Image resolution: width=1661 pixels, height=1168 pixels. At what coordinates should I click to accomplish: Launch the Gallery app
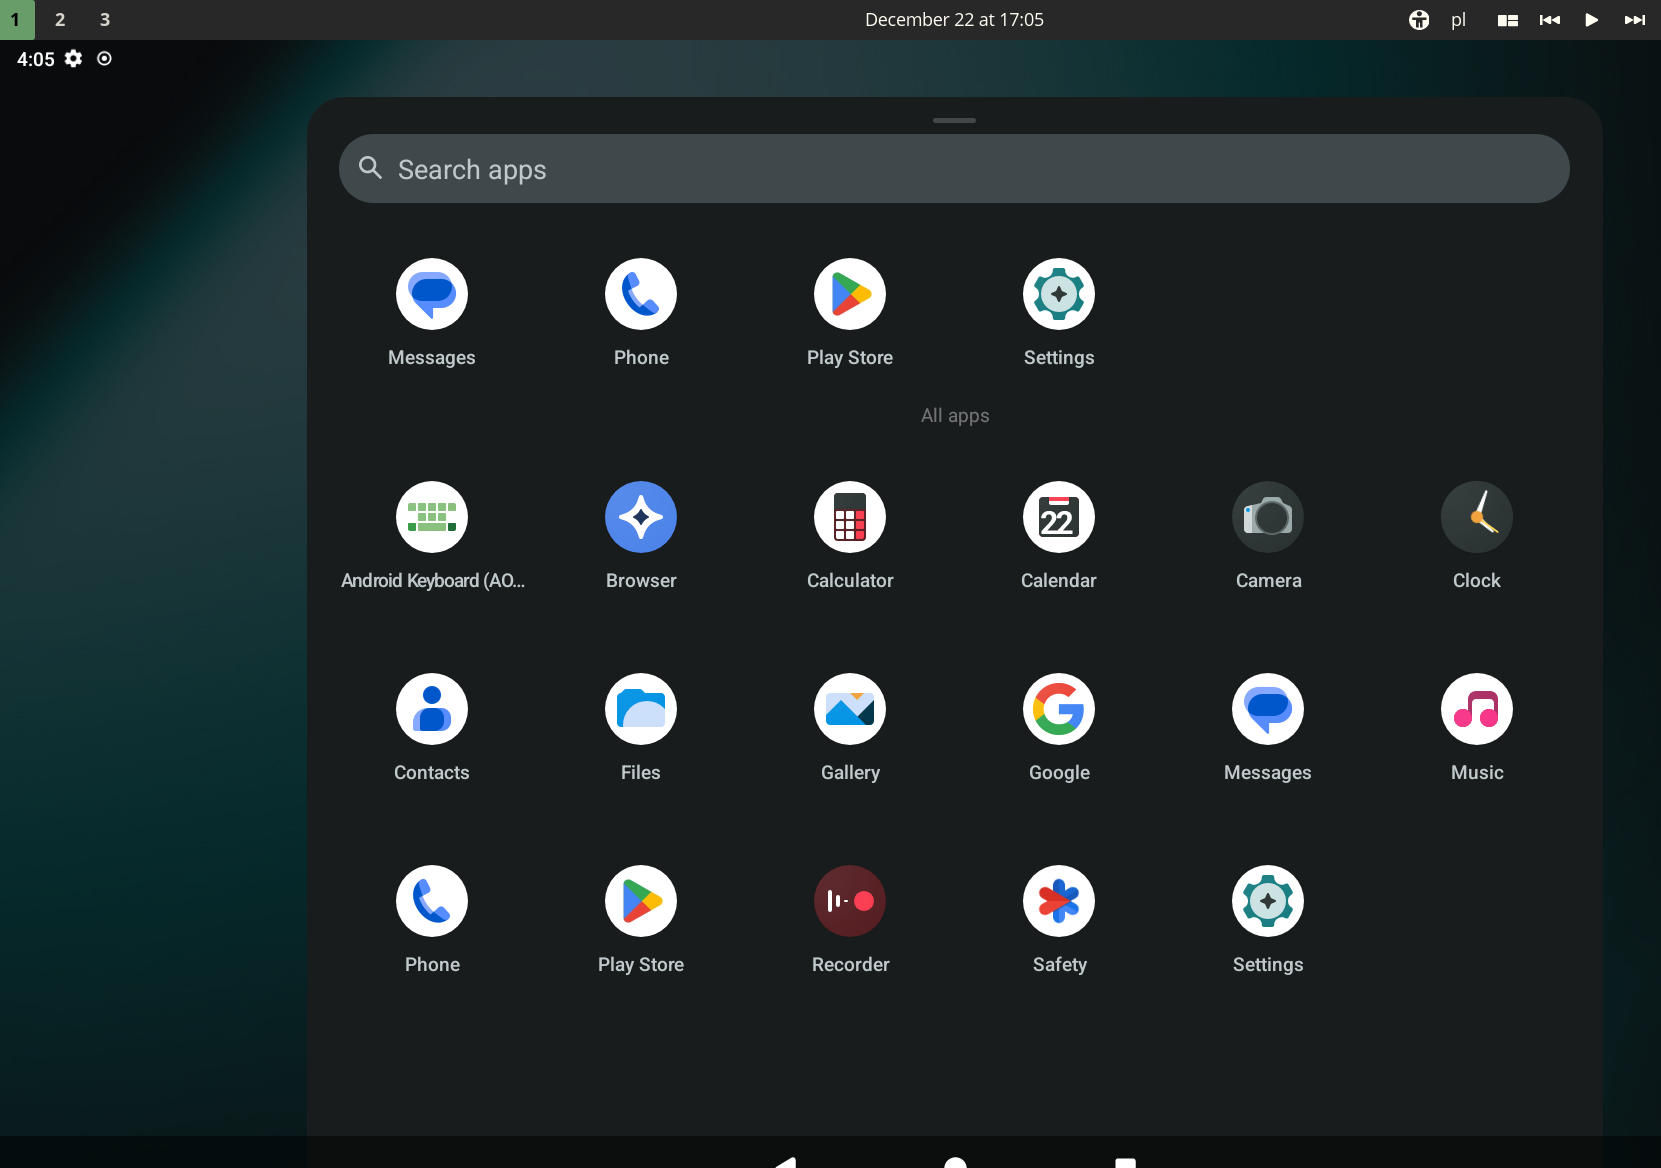pos(849,710)
